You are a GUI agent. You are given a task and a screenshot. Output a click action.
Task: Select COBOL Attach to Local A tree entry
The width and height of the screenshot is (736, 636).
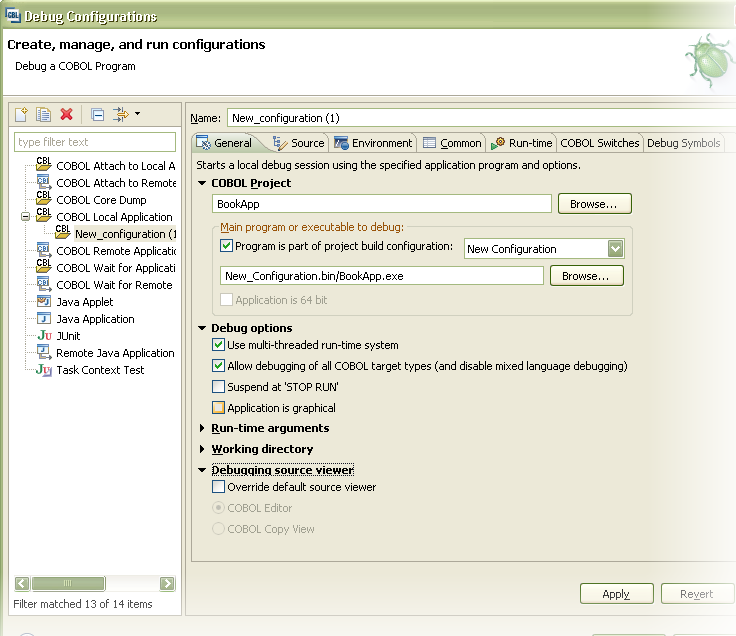(115, 166)
